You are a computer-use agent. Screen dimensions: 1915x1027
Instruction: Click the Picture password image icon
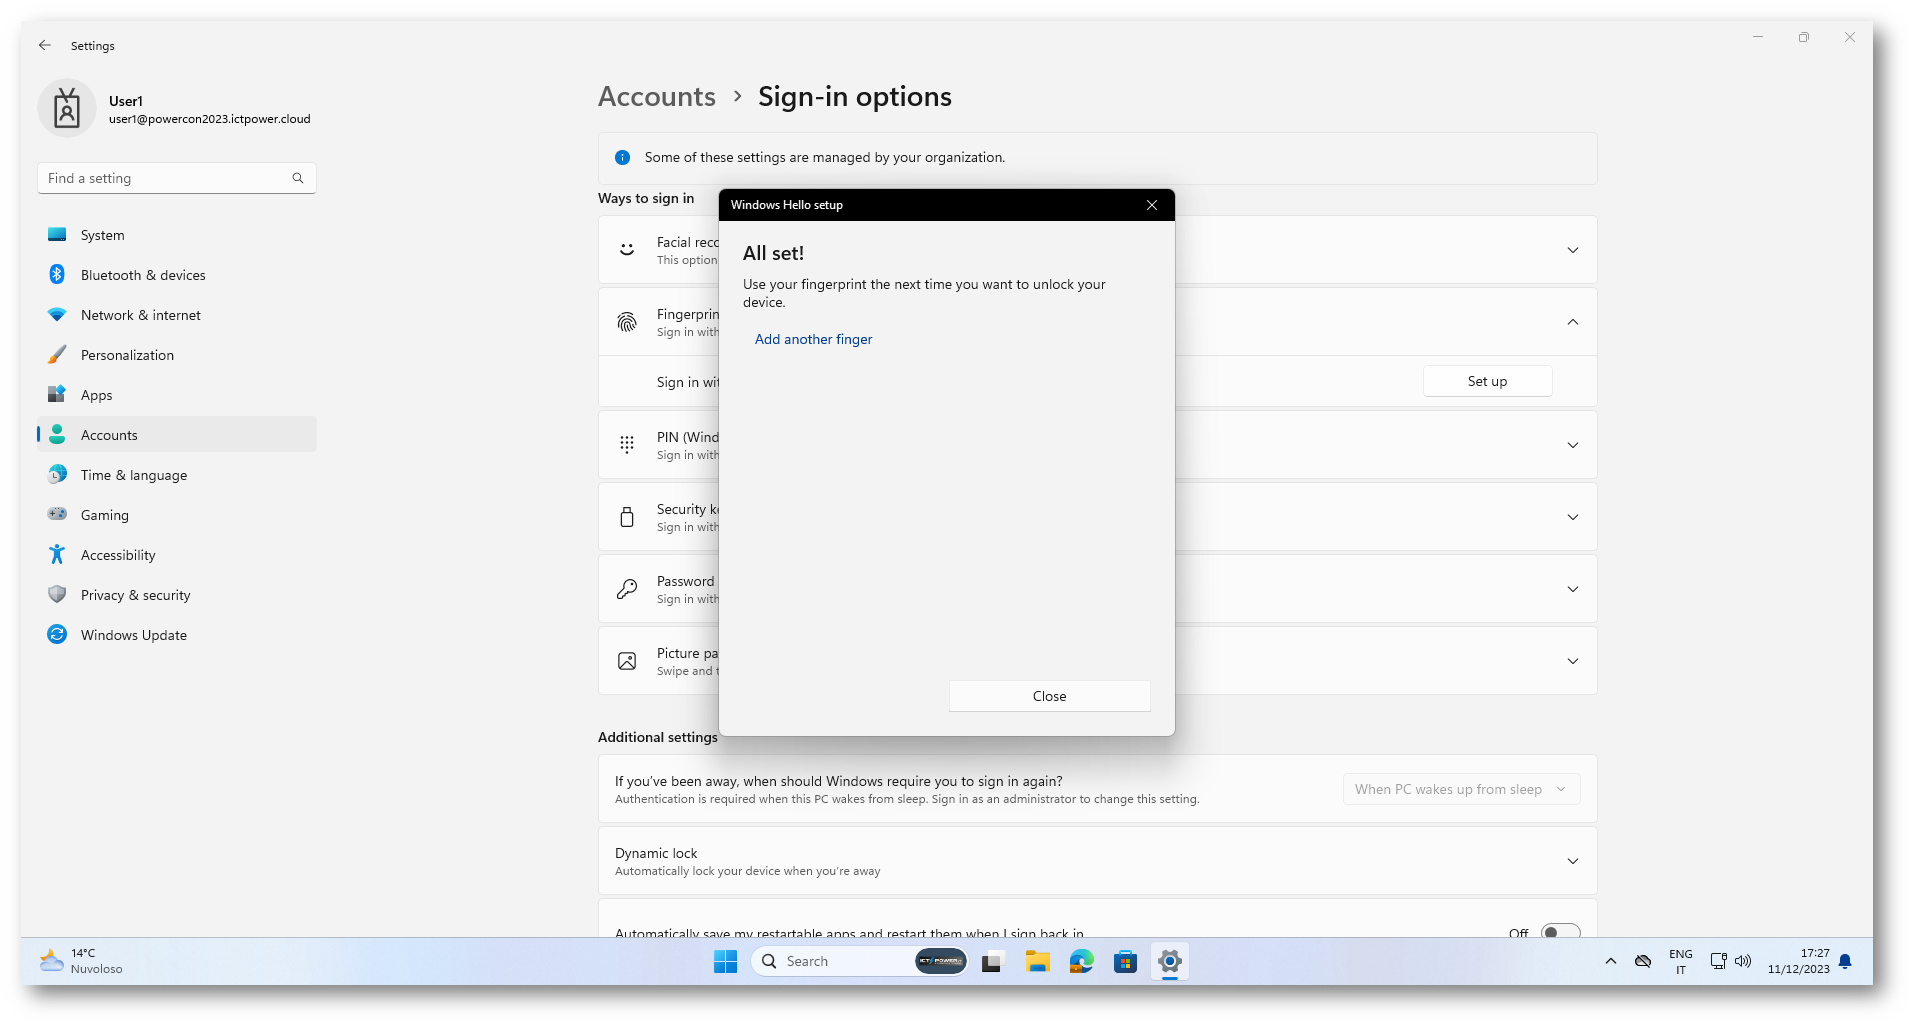[x=627, y=661]
